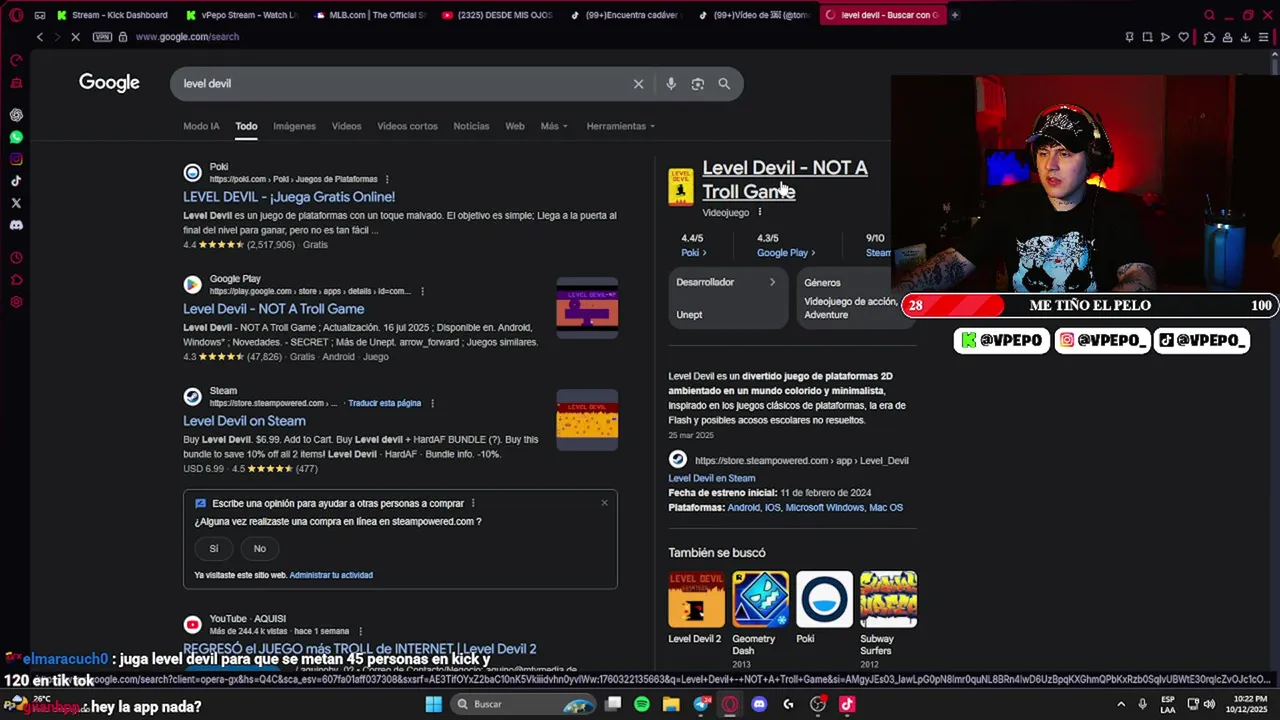Viewport: 1280px width, 720px height.
Task: Answer Sí to the steampowered purchase survey
Action: [x=213, y=548]
